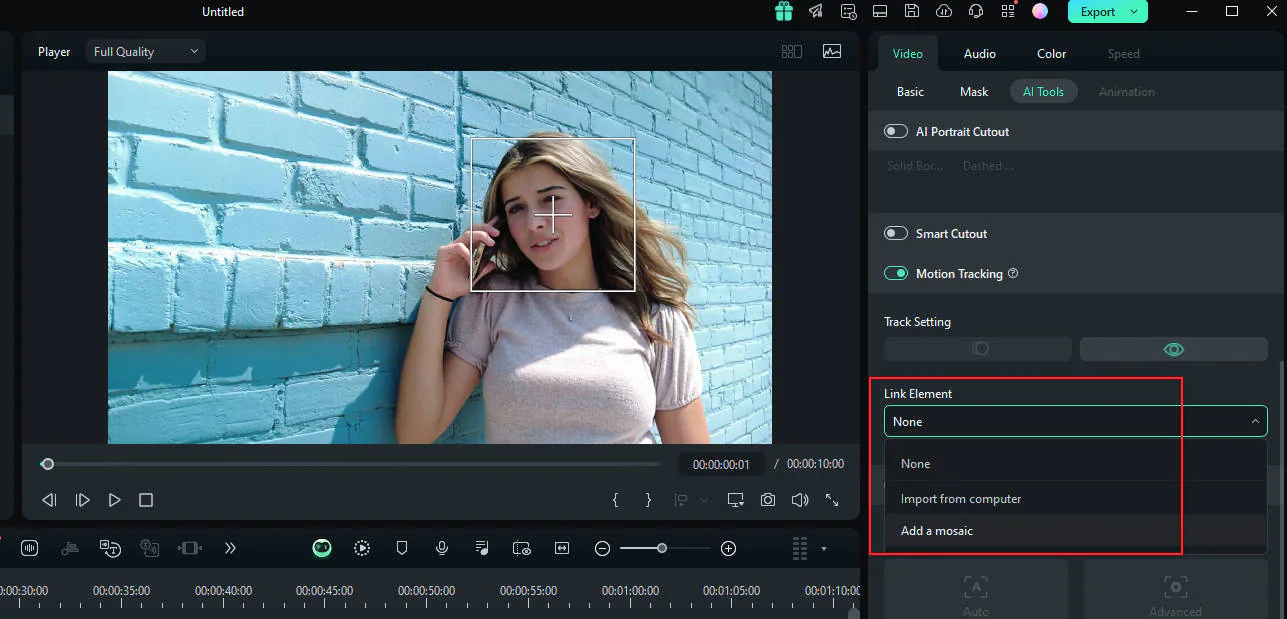The image size is (1287, 619).
Task: Open the Full Quality dropdown
Action: [146, 51]
